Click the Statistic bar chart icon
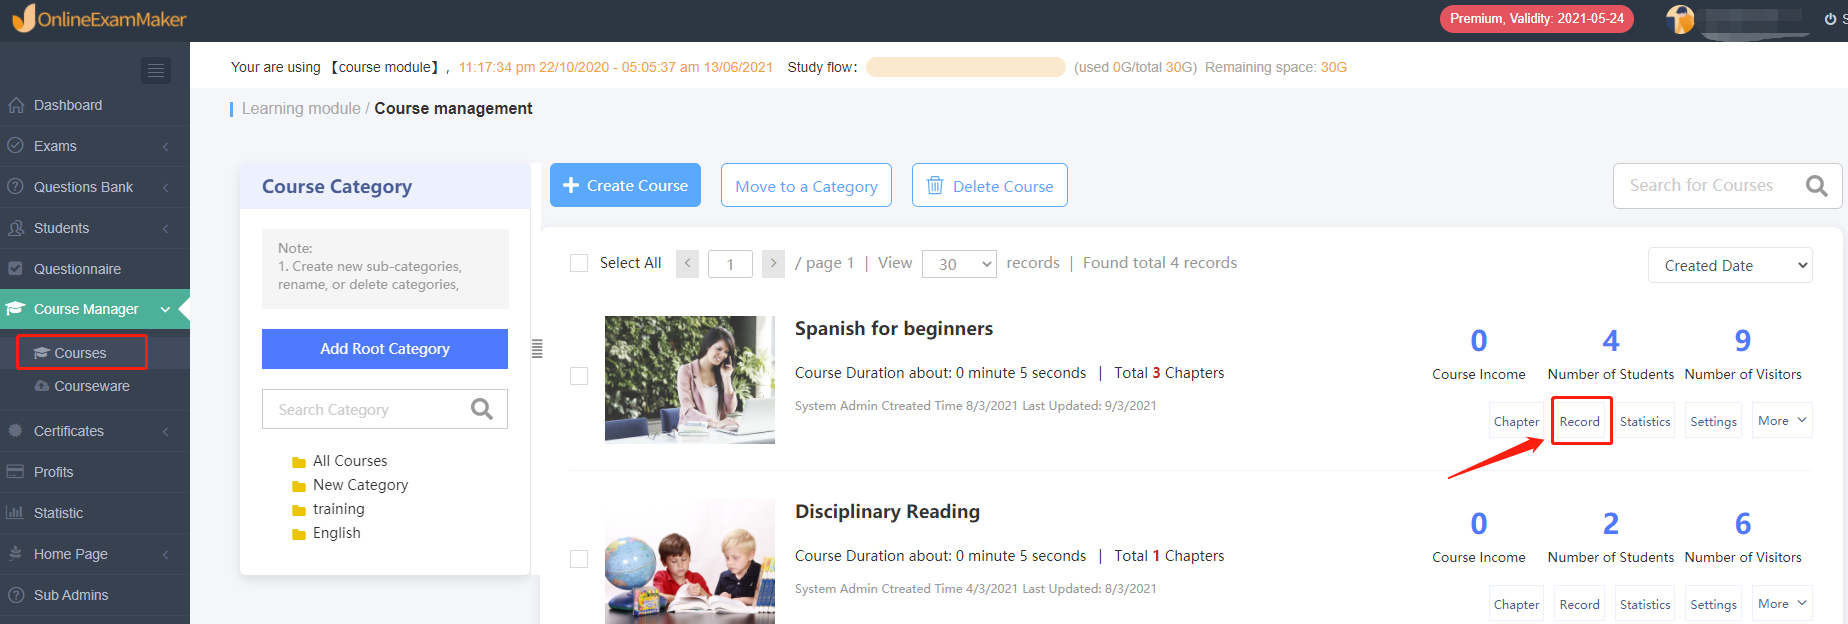The height and width of the screenshot is (624, 1848). (16, 513)
